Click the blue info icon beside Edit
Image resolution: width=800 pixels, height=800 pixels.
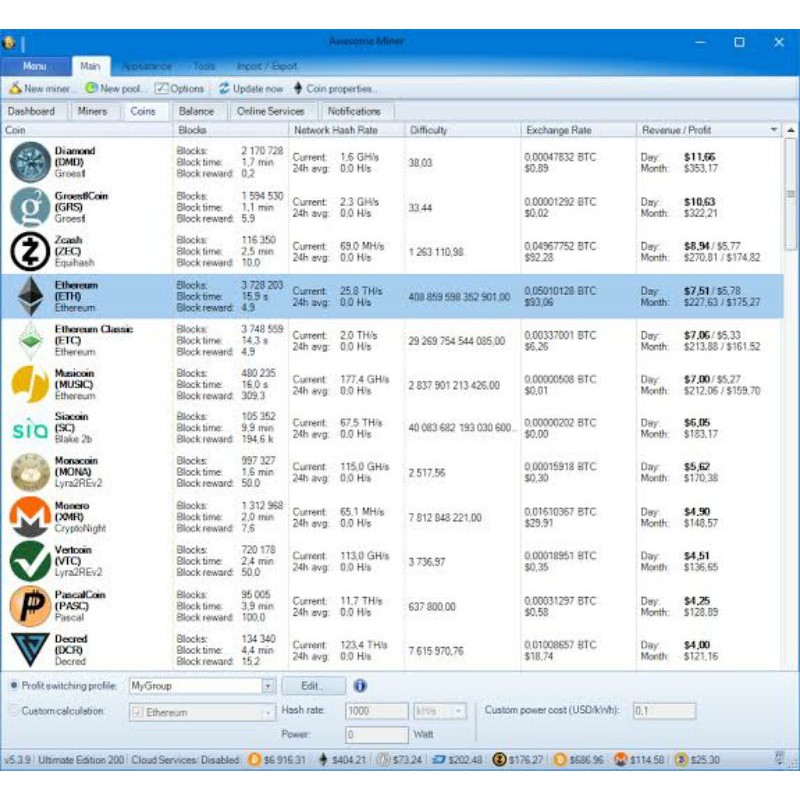pos(360,685)
